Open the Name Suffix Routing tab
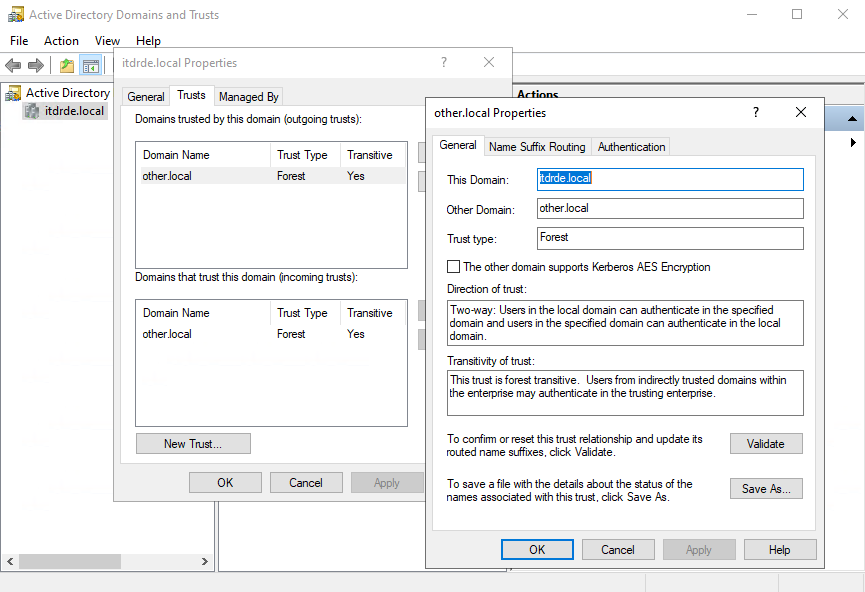The image size is (865, 592). point(537,147)
